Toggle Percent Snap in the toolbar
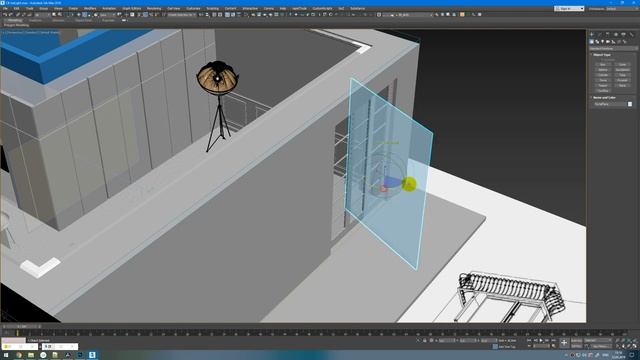 151,14
